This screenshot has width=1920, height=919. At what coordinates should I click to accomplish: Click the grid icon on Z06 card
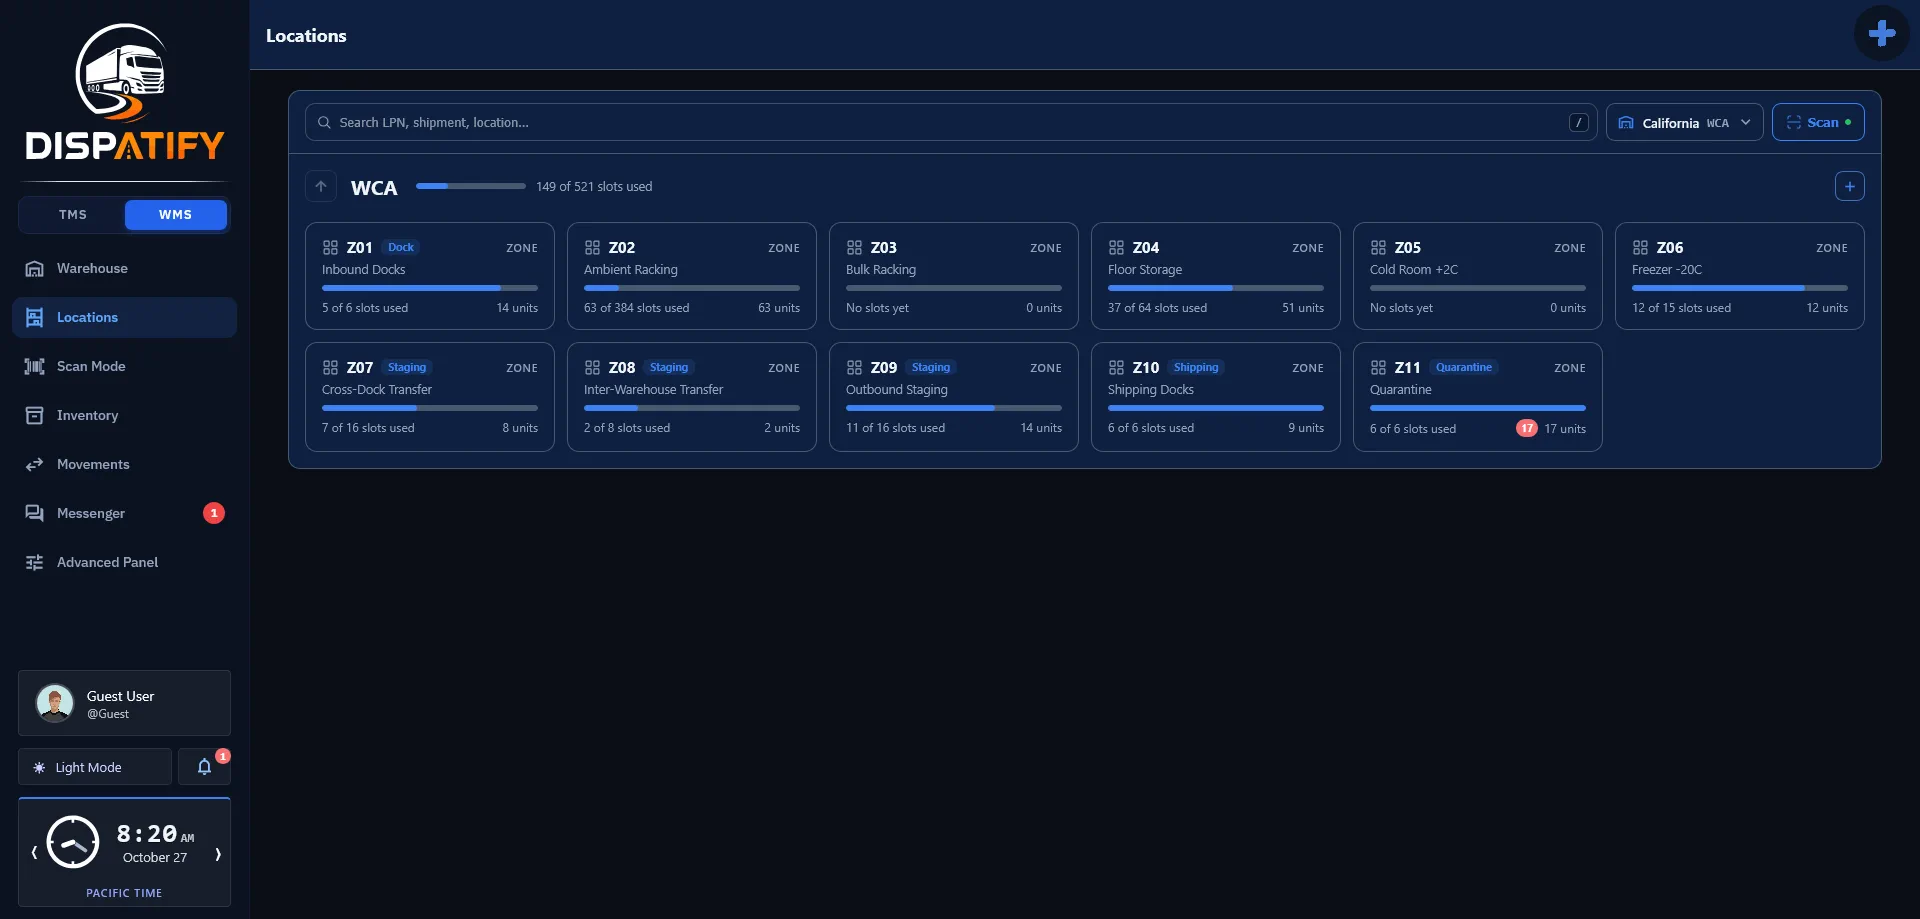(x=1640, y=247)
